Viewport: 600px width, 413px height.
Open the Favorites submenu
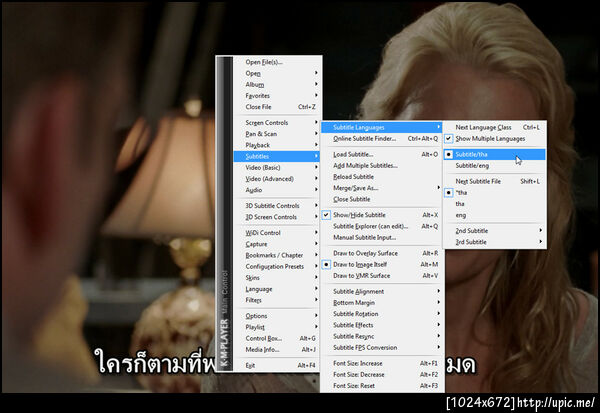click(x=276, y=96)
